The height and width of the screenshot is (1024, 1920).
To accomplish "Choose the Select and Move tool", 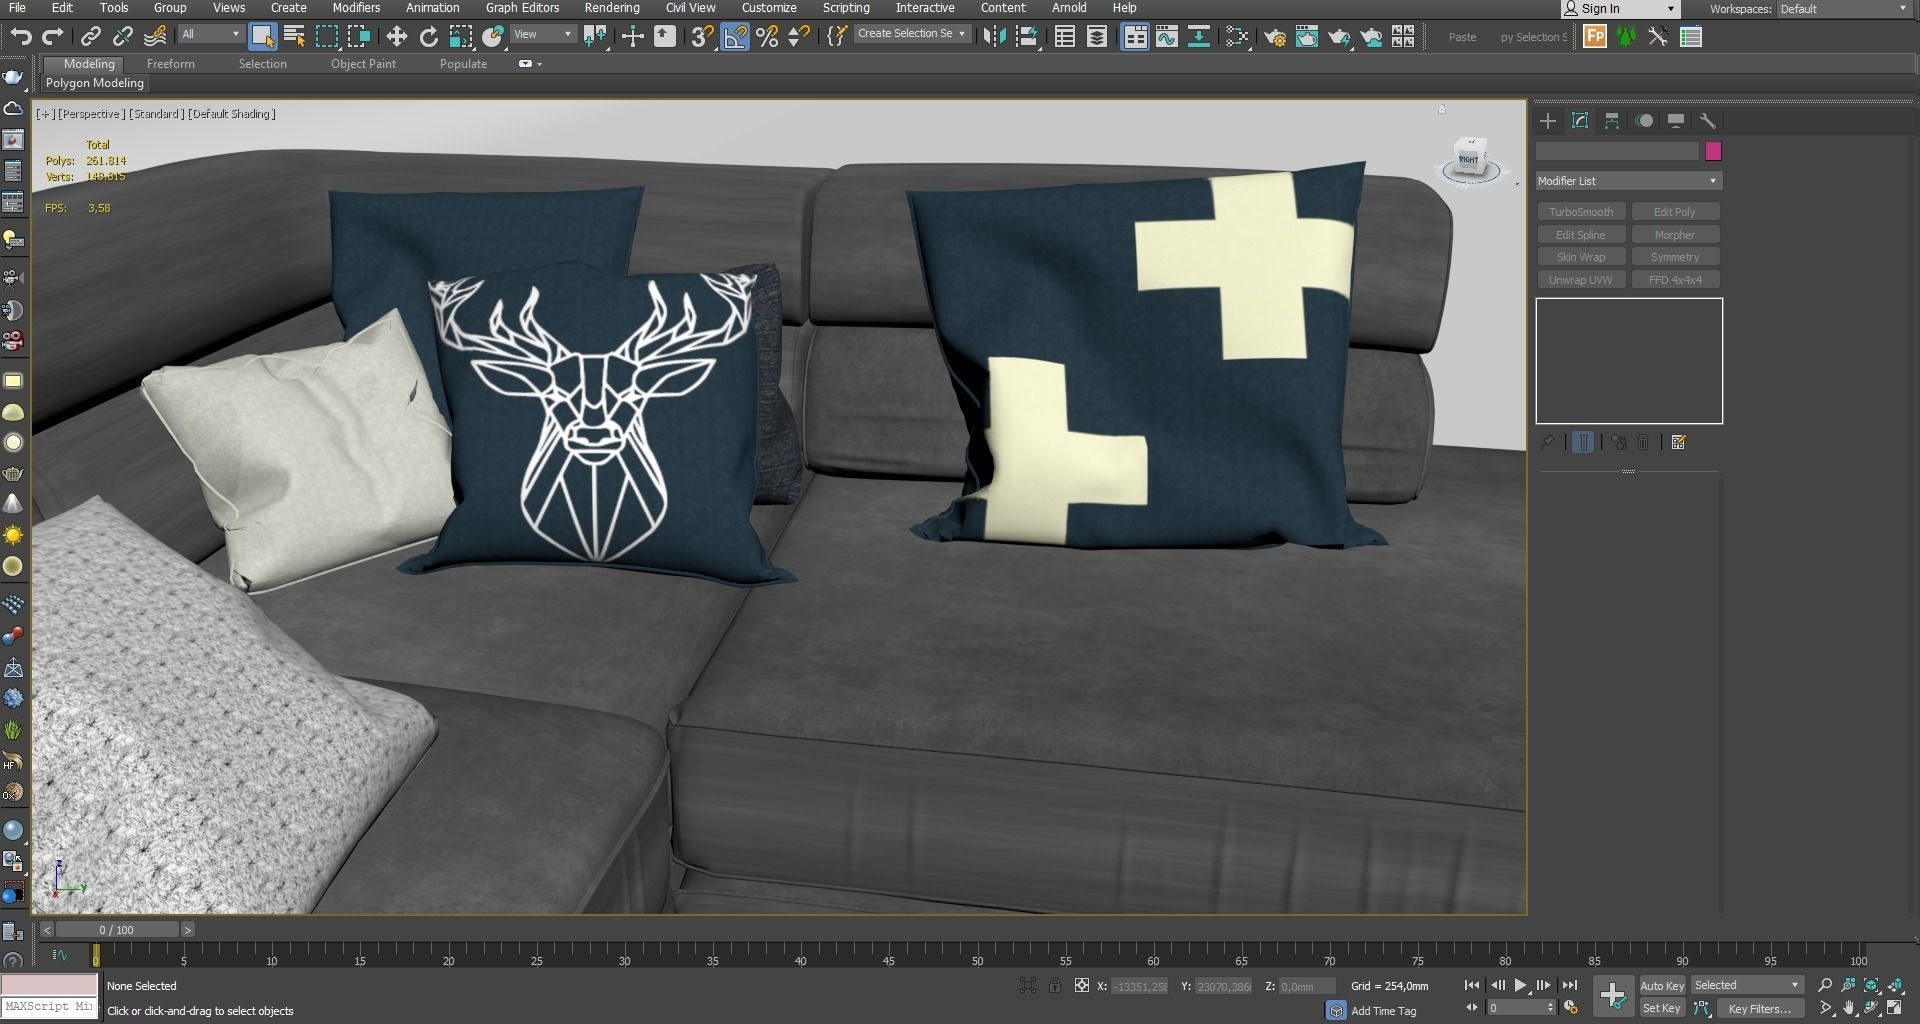I will tap(396, 37).
